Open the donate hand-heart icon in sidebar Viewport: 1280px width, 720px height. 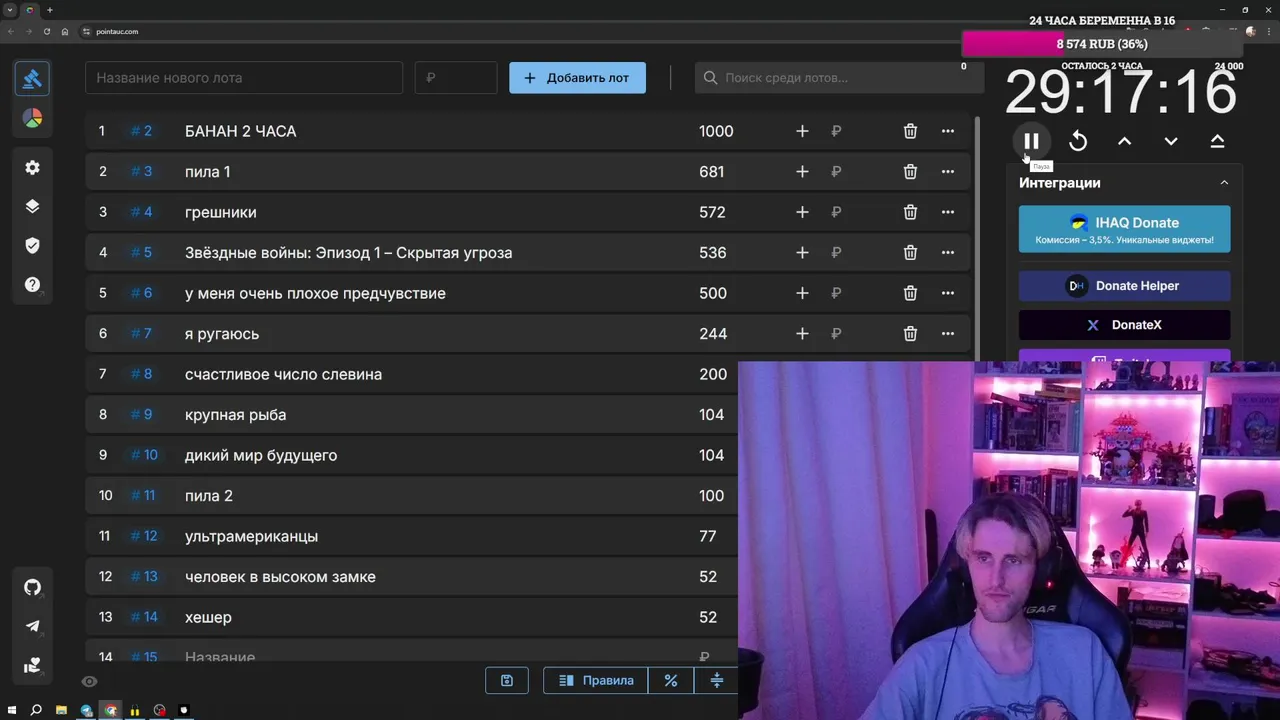(x=32, y=665)
